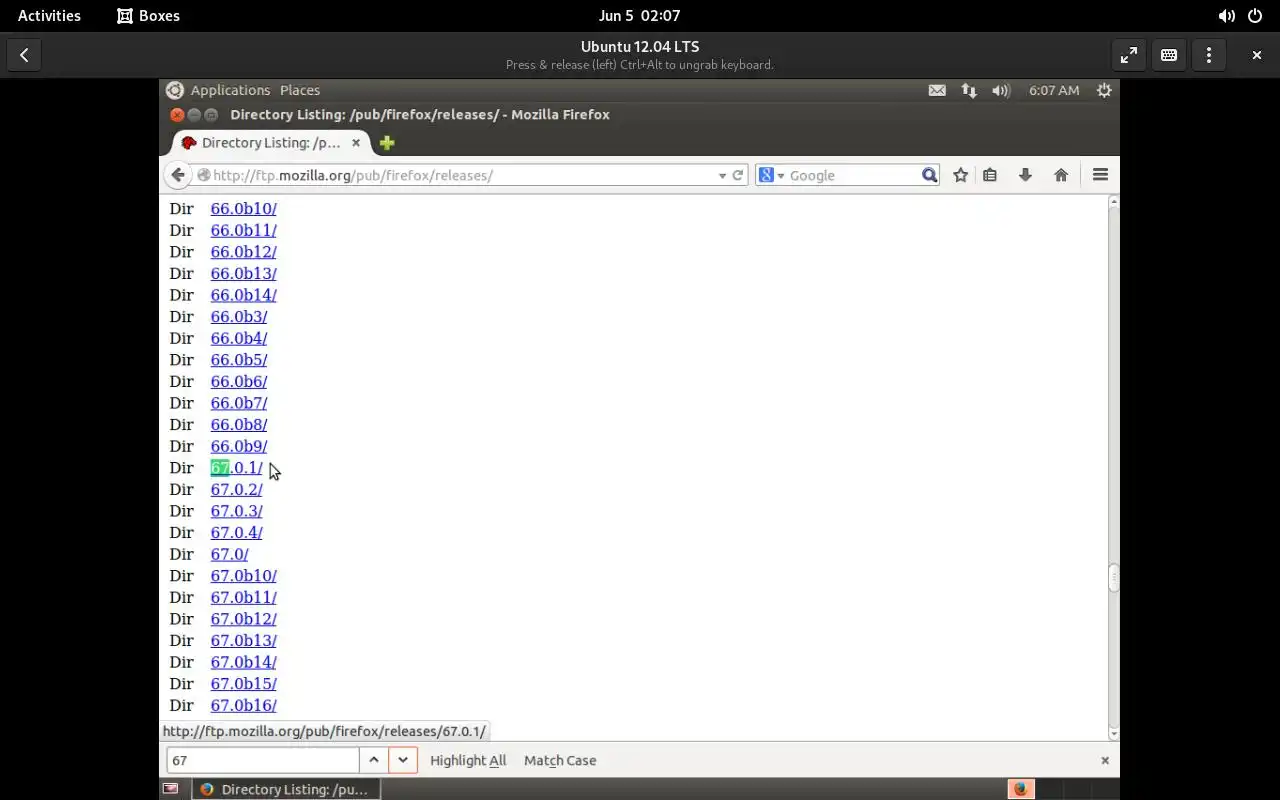Go to Firefox home page

click(x=1061, y=175)
